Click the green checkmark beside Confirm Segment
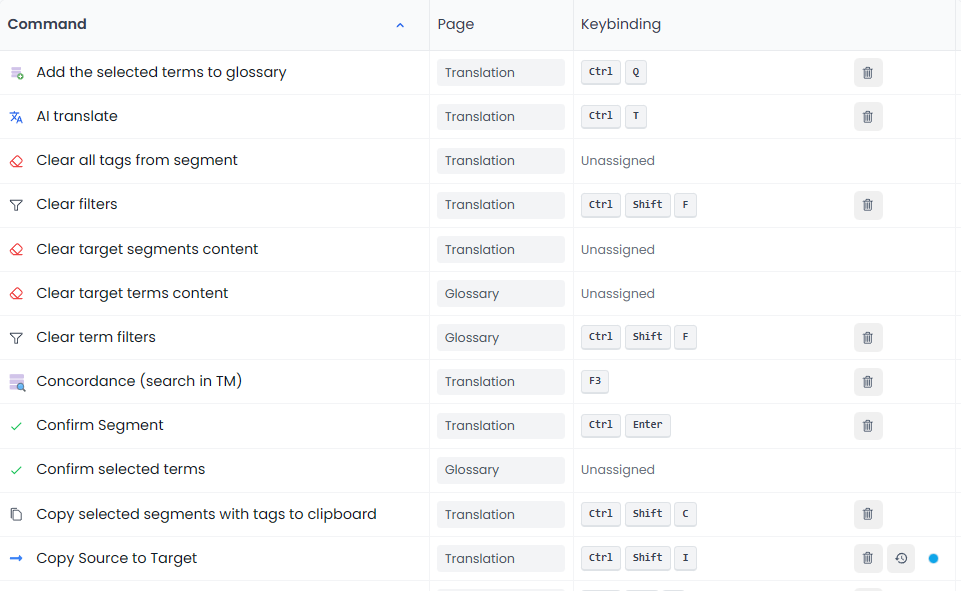 click(x=16, y=425)
